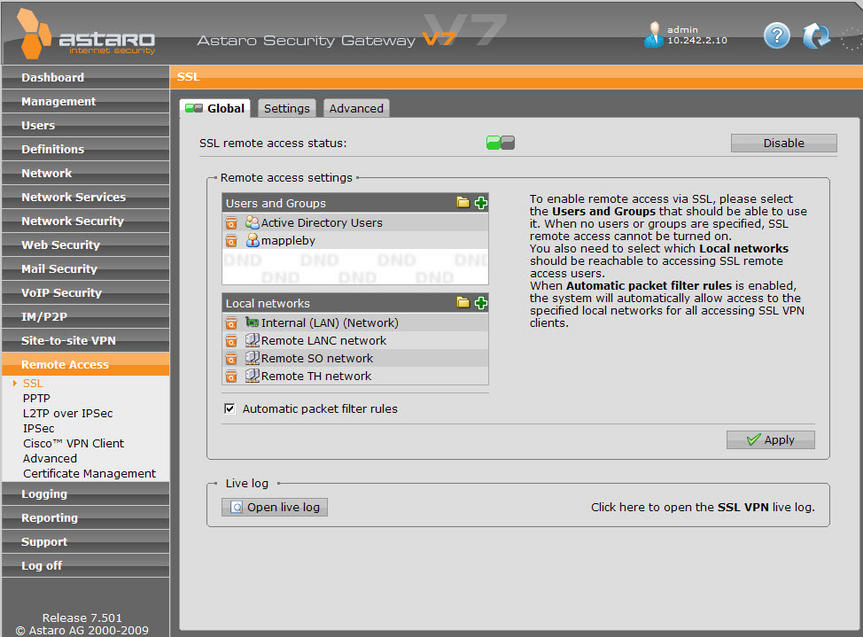Click the Disable button
Viewport: 863px width, 637px height.
point(784,143)
